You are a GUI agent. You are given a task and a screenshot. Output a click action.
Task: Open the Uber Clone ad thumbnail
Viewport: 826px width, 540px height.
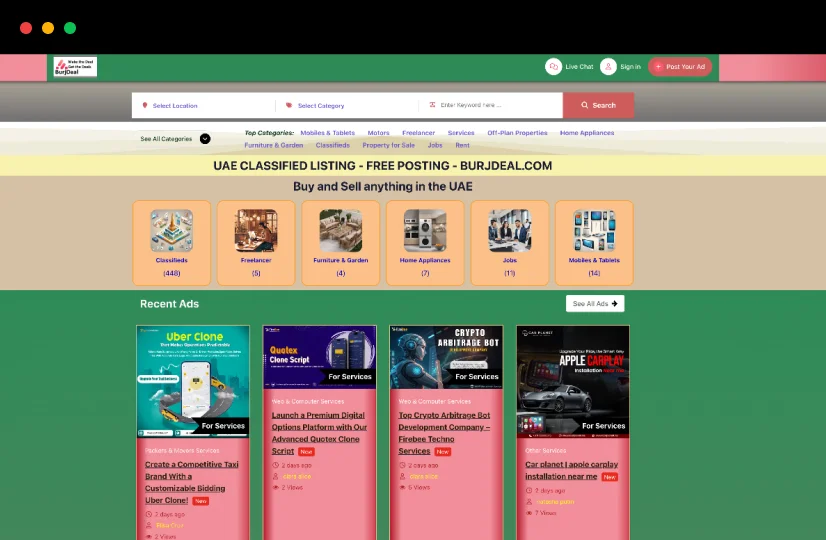pyautogui.click(x=193, y=382)
